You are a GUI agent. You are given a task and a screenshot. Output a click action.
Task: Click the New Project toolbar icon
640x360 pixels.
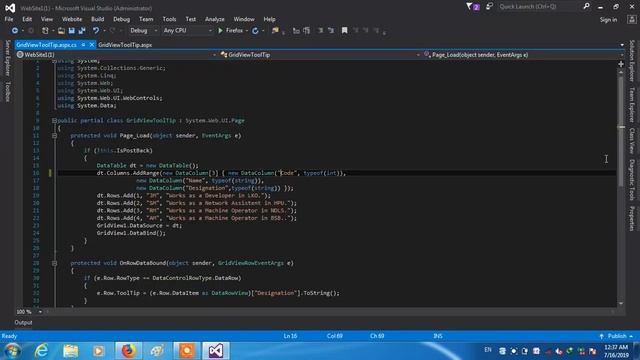click(x=45, y=31)
